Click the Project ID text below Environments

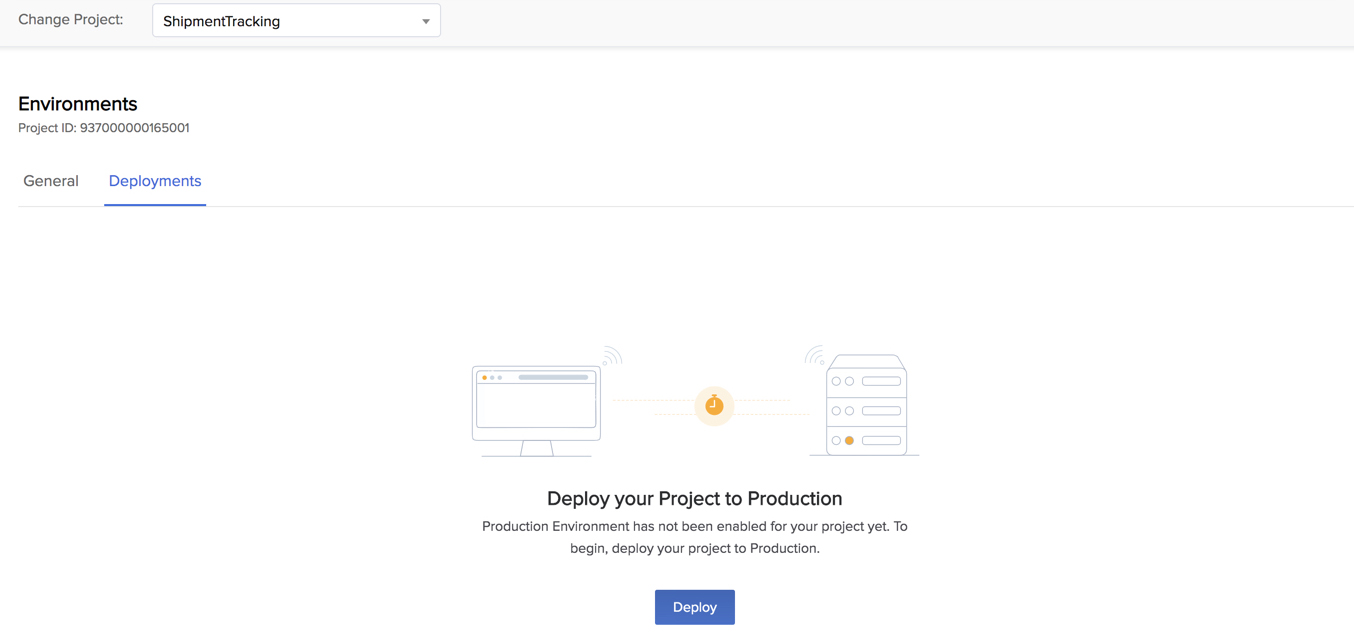point(103,127)
